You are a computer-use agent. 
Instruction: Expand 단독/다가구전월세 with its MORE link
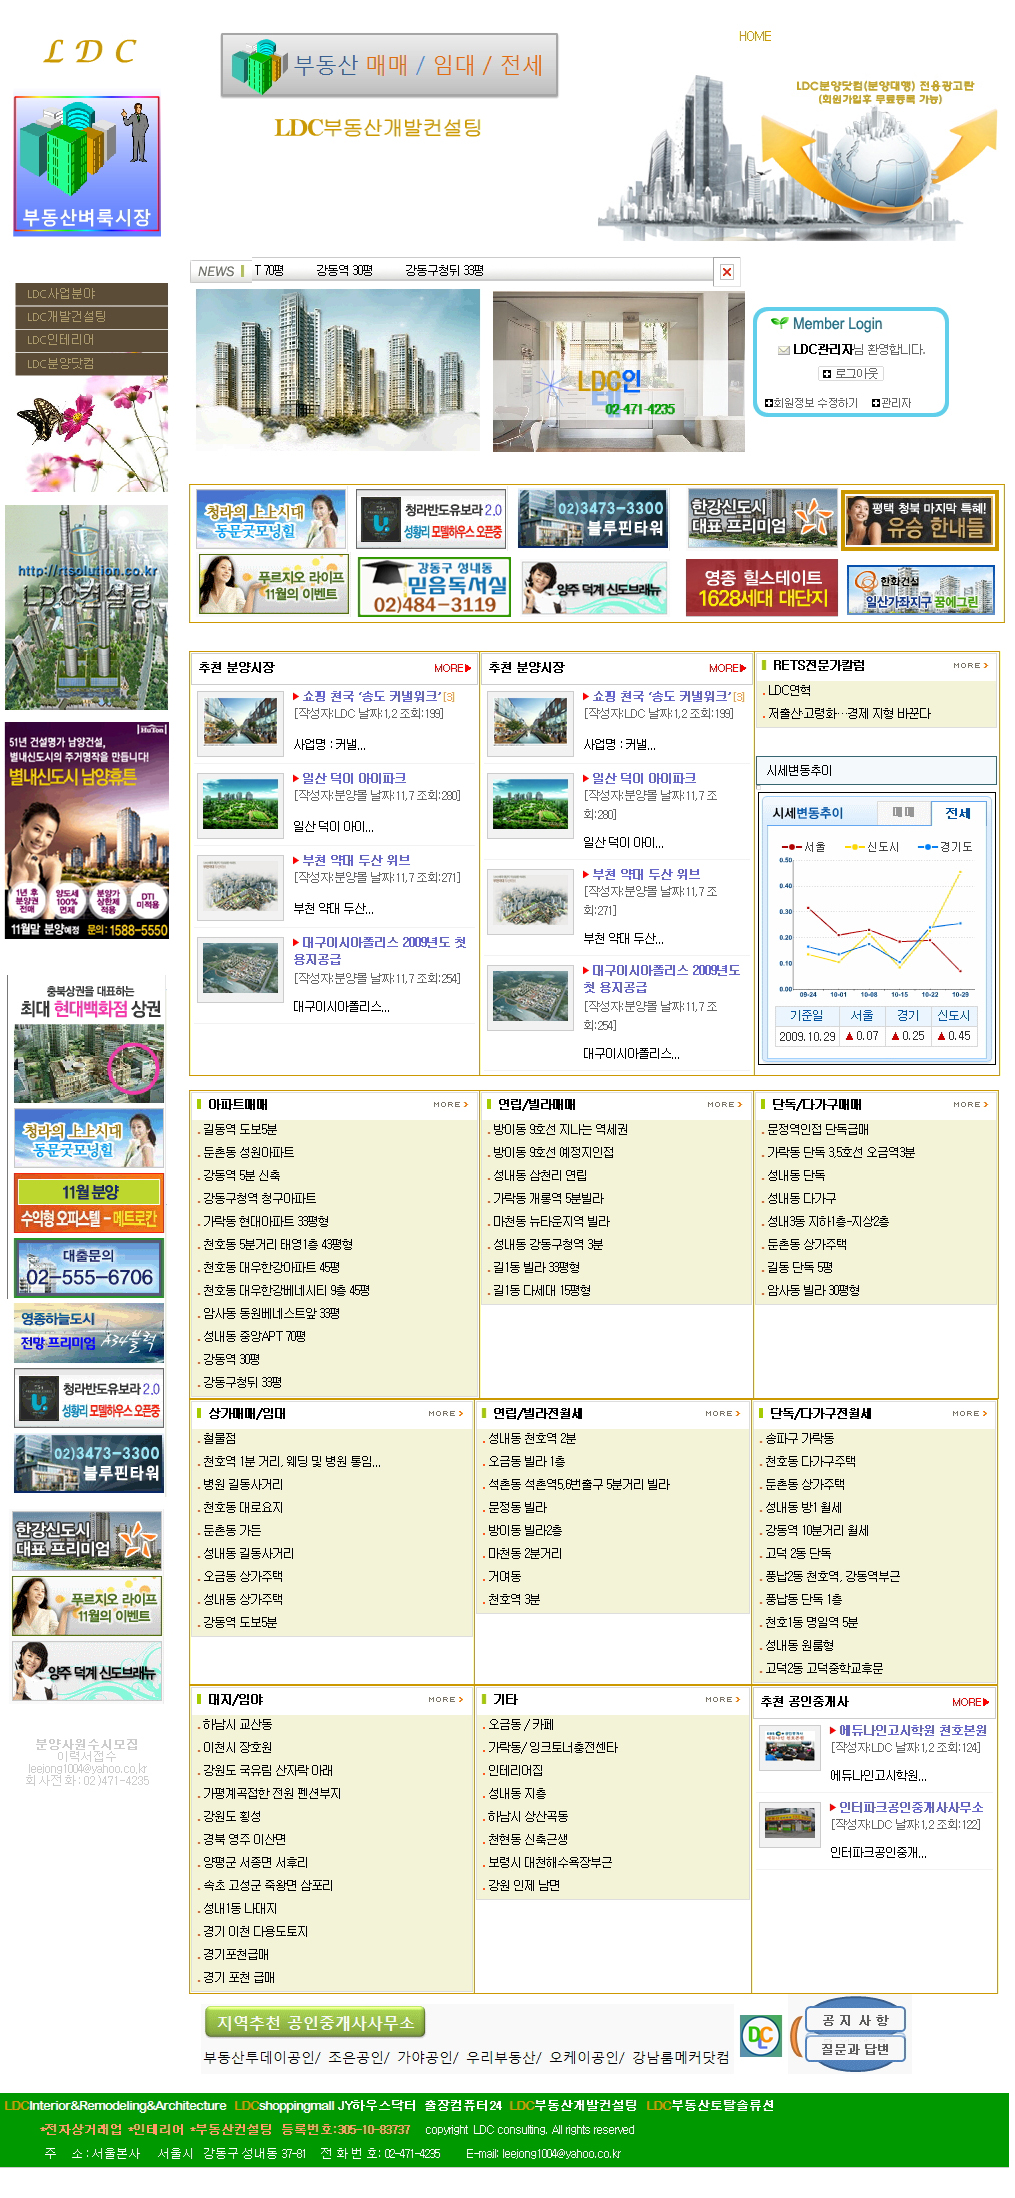click(970, 1414)
